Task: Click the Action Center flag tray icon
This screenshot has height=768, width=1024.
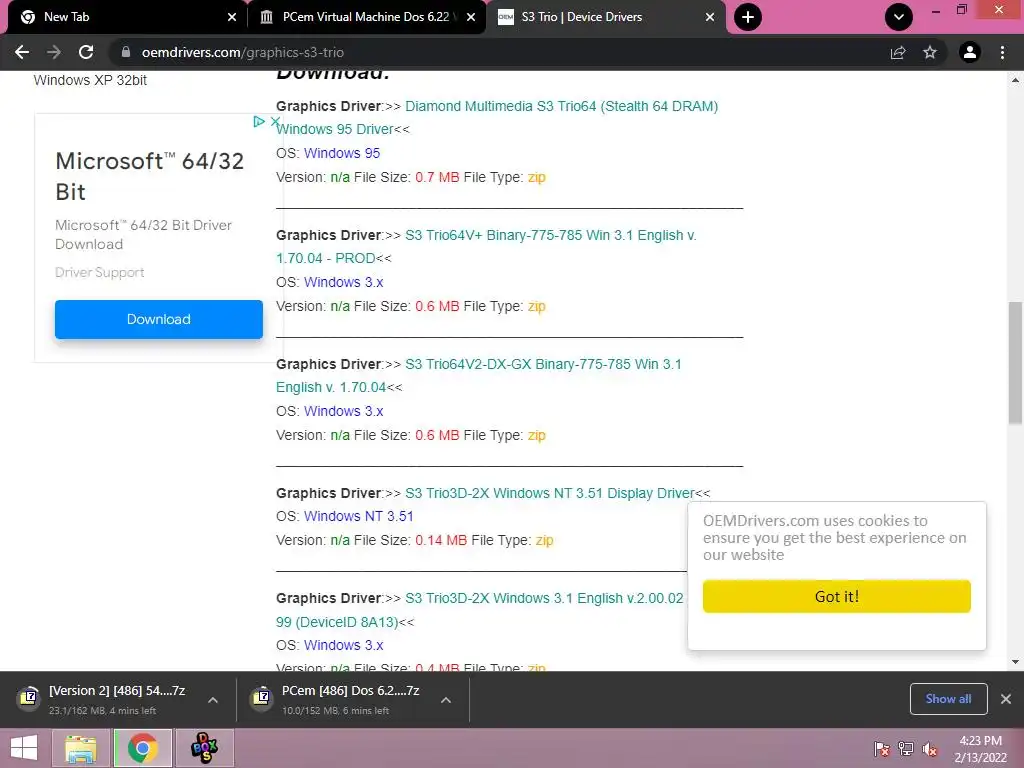Action: point(882,749)
